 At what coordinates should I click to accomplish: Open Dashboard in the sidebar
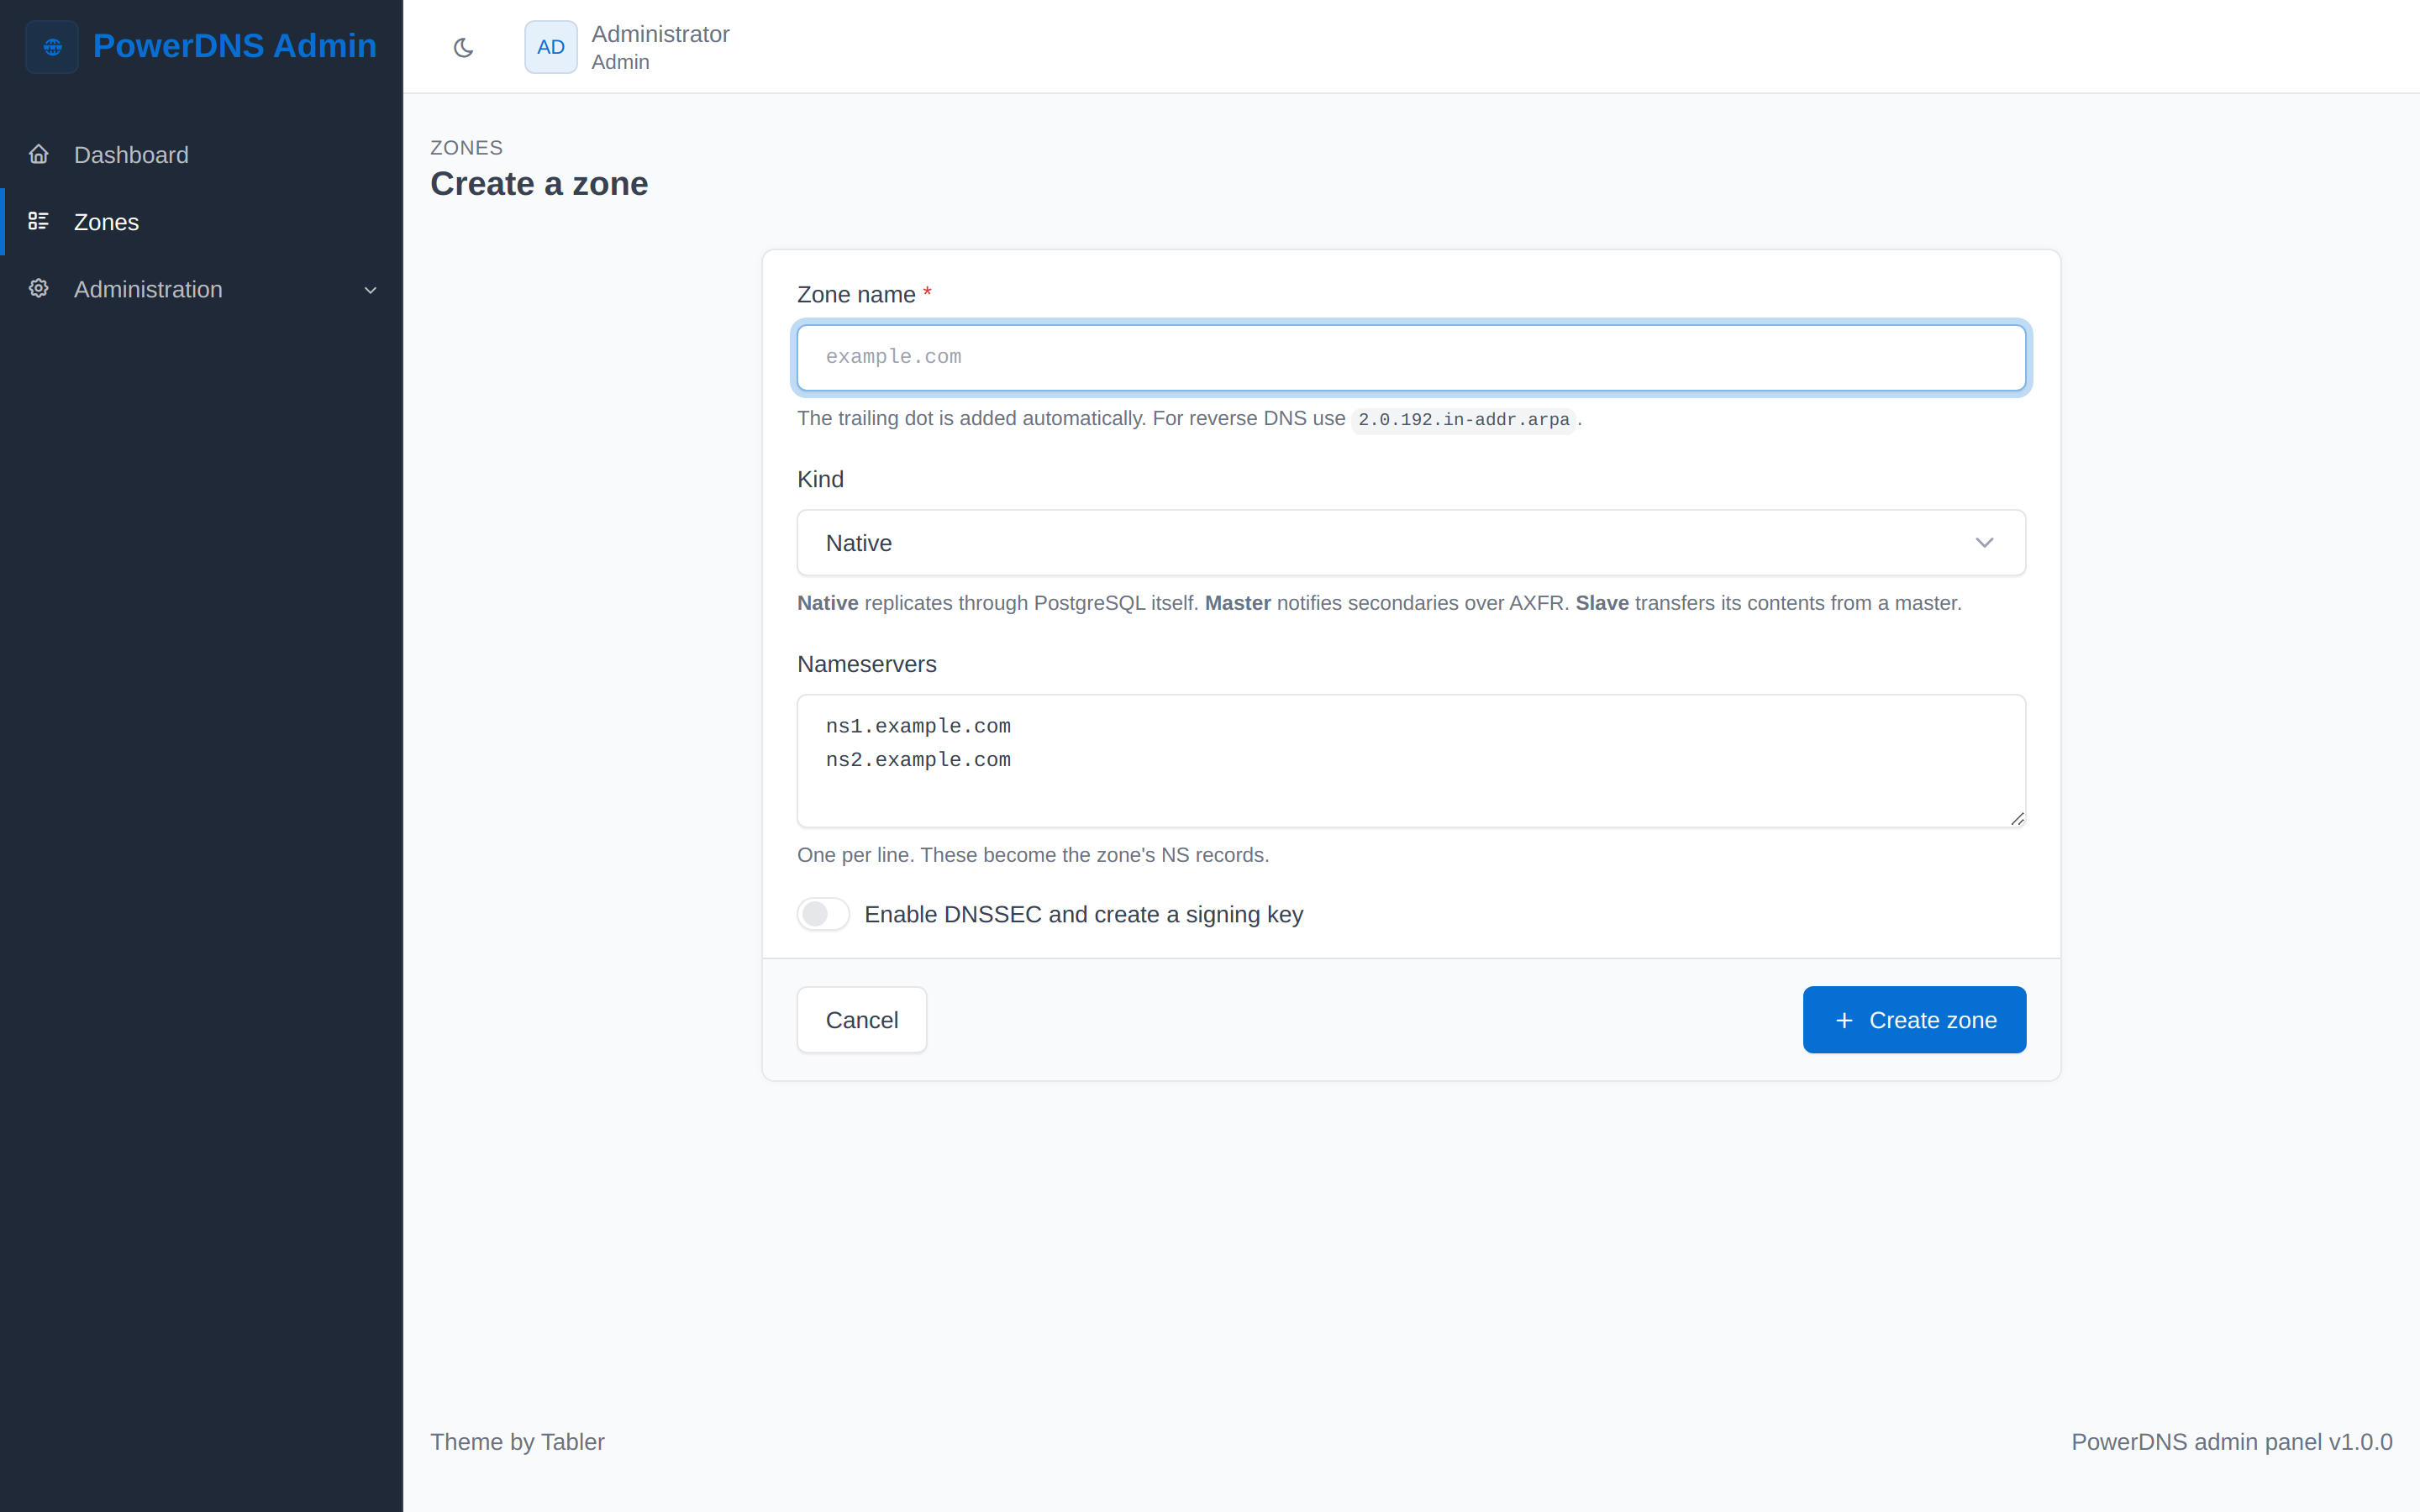click(x=202, y=155)
